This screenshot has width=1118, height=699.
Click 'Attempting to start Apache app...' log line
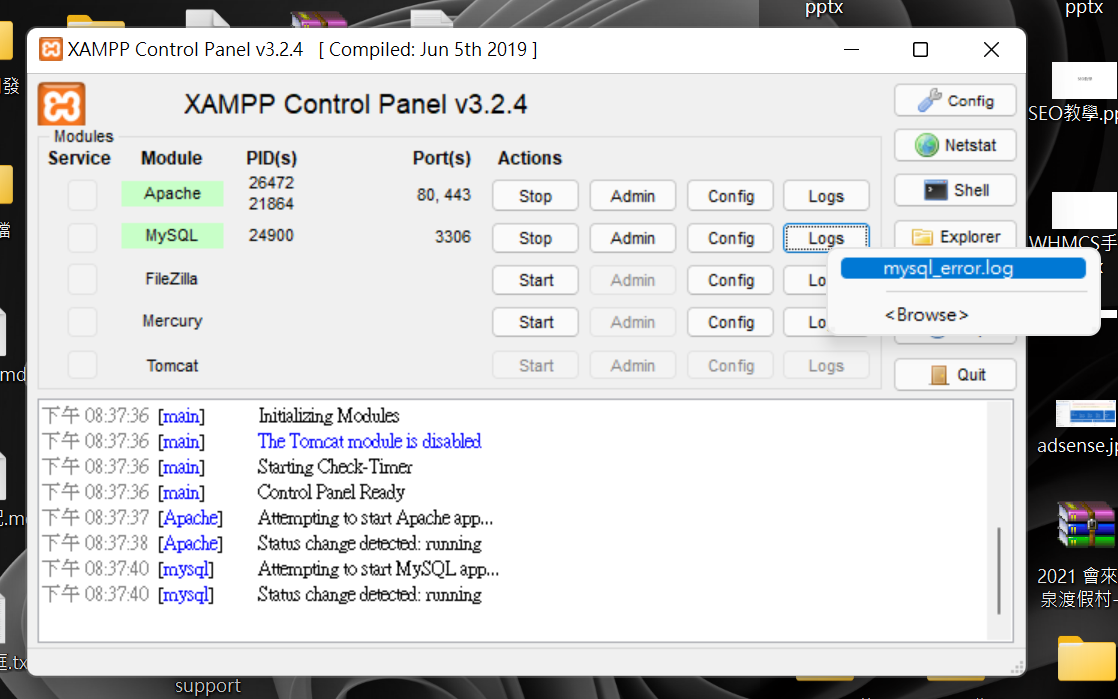pyautogui.click(x=375, y=518)
